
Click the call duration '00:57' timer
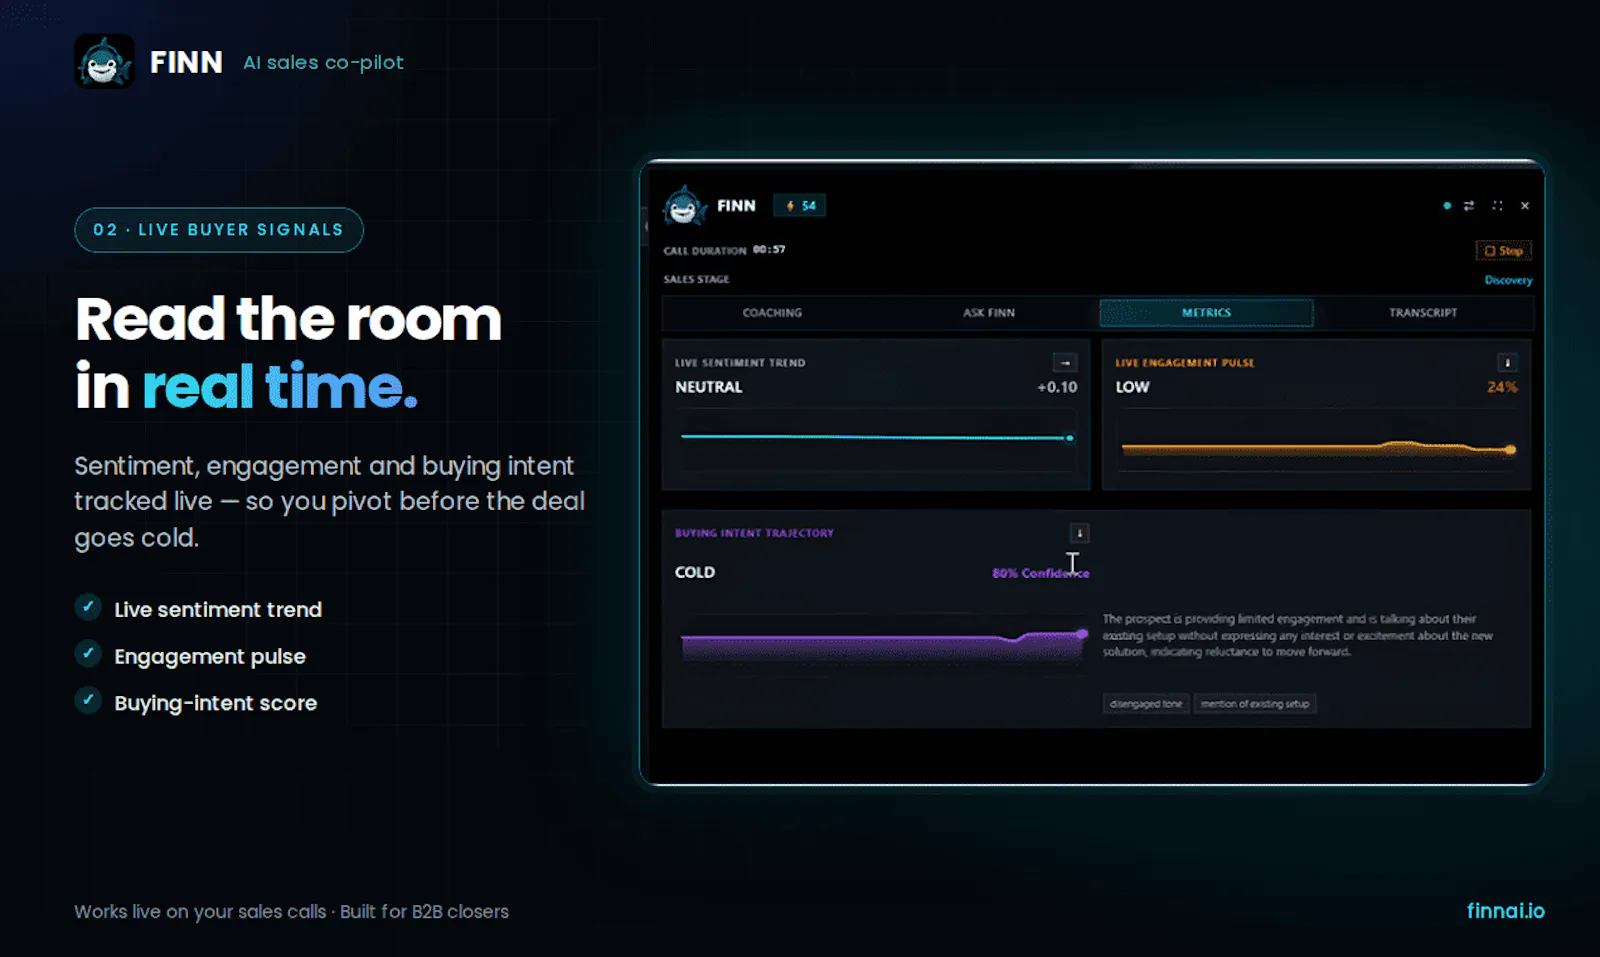(769, 250)
